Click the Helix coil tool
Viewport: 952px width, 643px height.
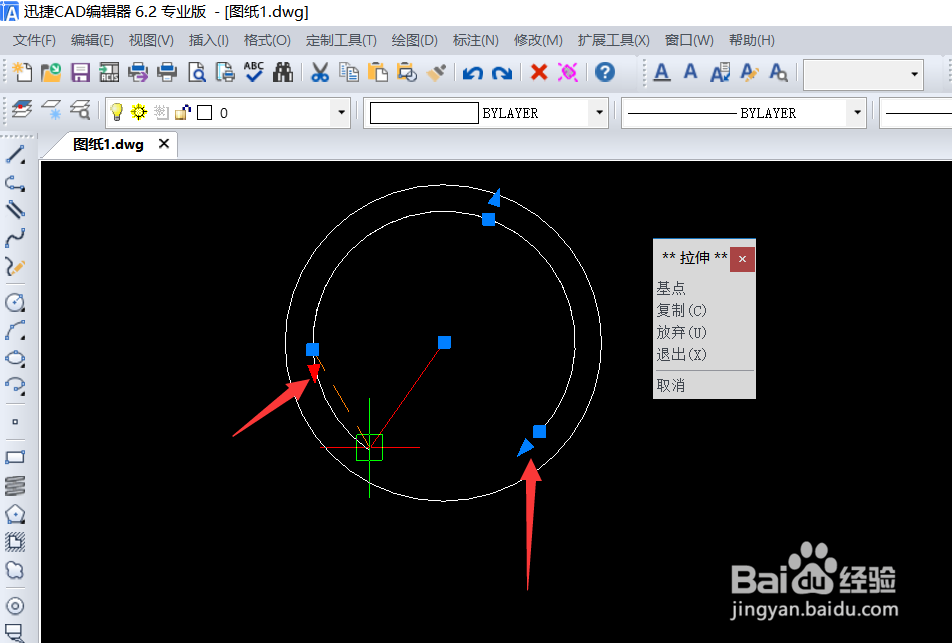pyautogui.click(x=15, y=486)
